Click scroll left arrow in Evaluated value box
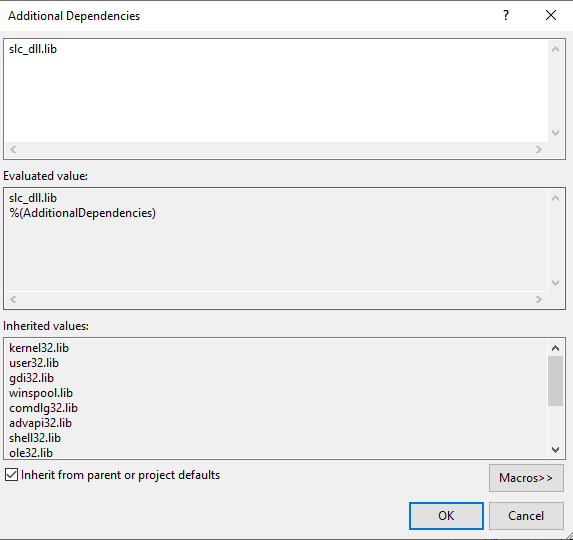 coord(13,300)
